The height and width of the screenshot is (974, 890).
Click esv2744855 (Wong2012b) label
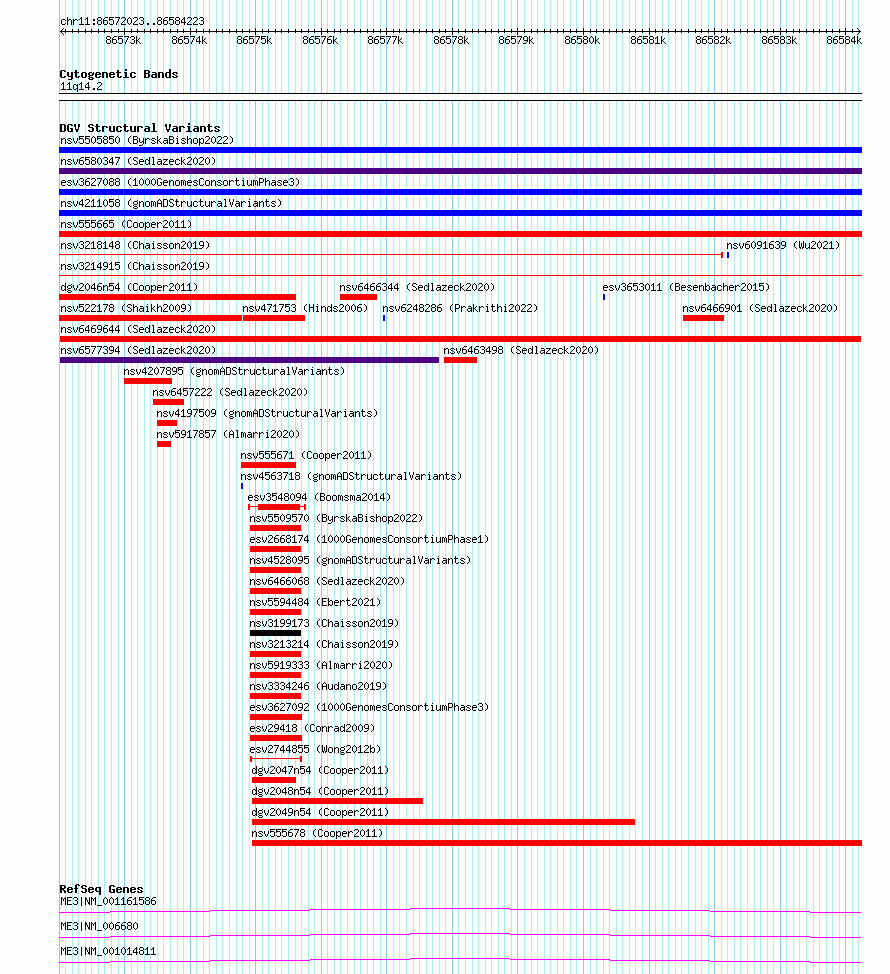pyautogui.click(x=316, y=750)
